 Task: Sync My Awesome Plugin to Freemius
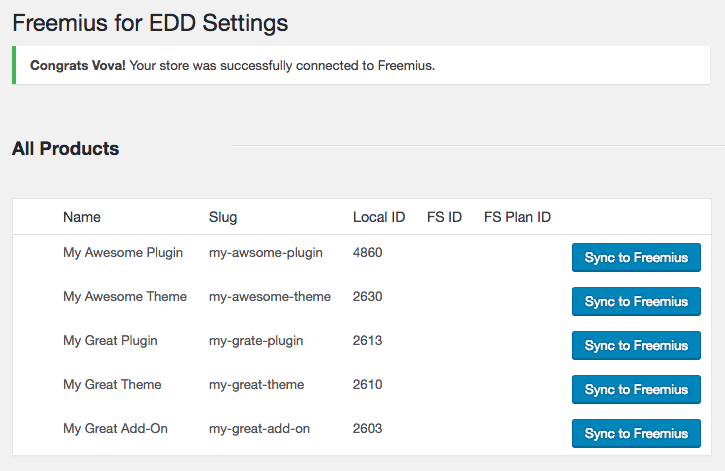636,257
